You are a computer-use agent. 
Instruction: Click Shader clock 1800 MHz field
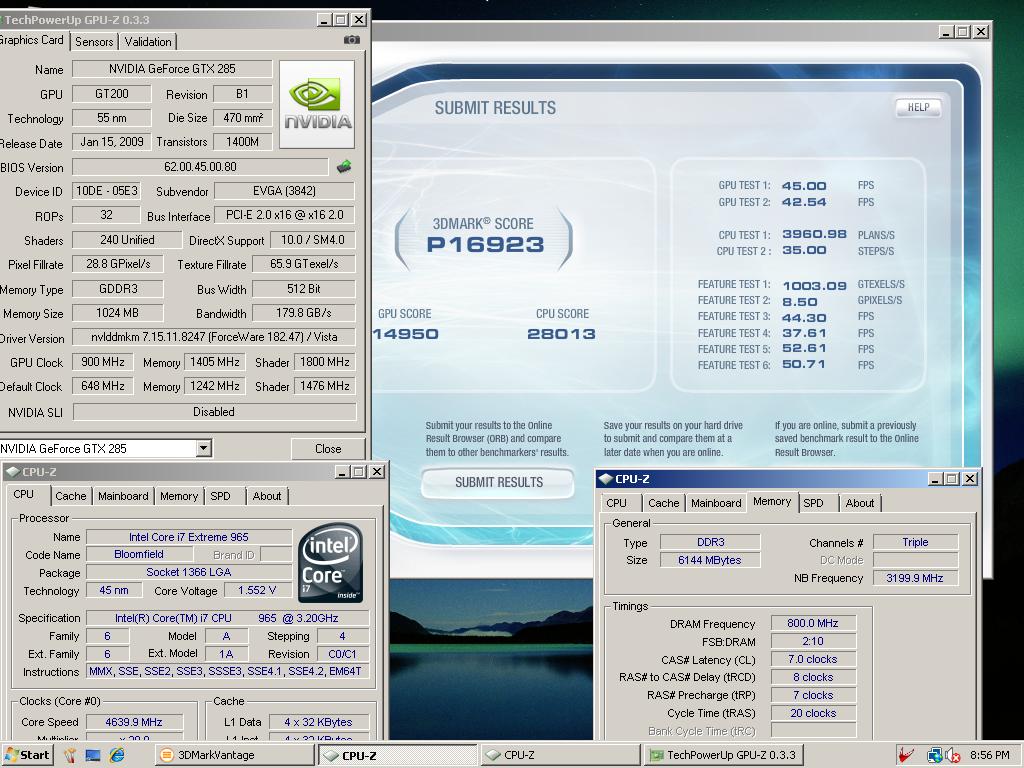pyautogui.click(x=325, y=362)
